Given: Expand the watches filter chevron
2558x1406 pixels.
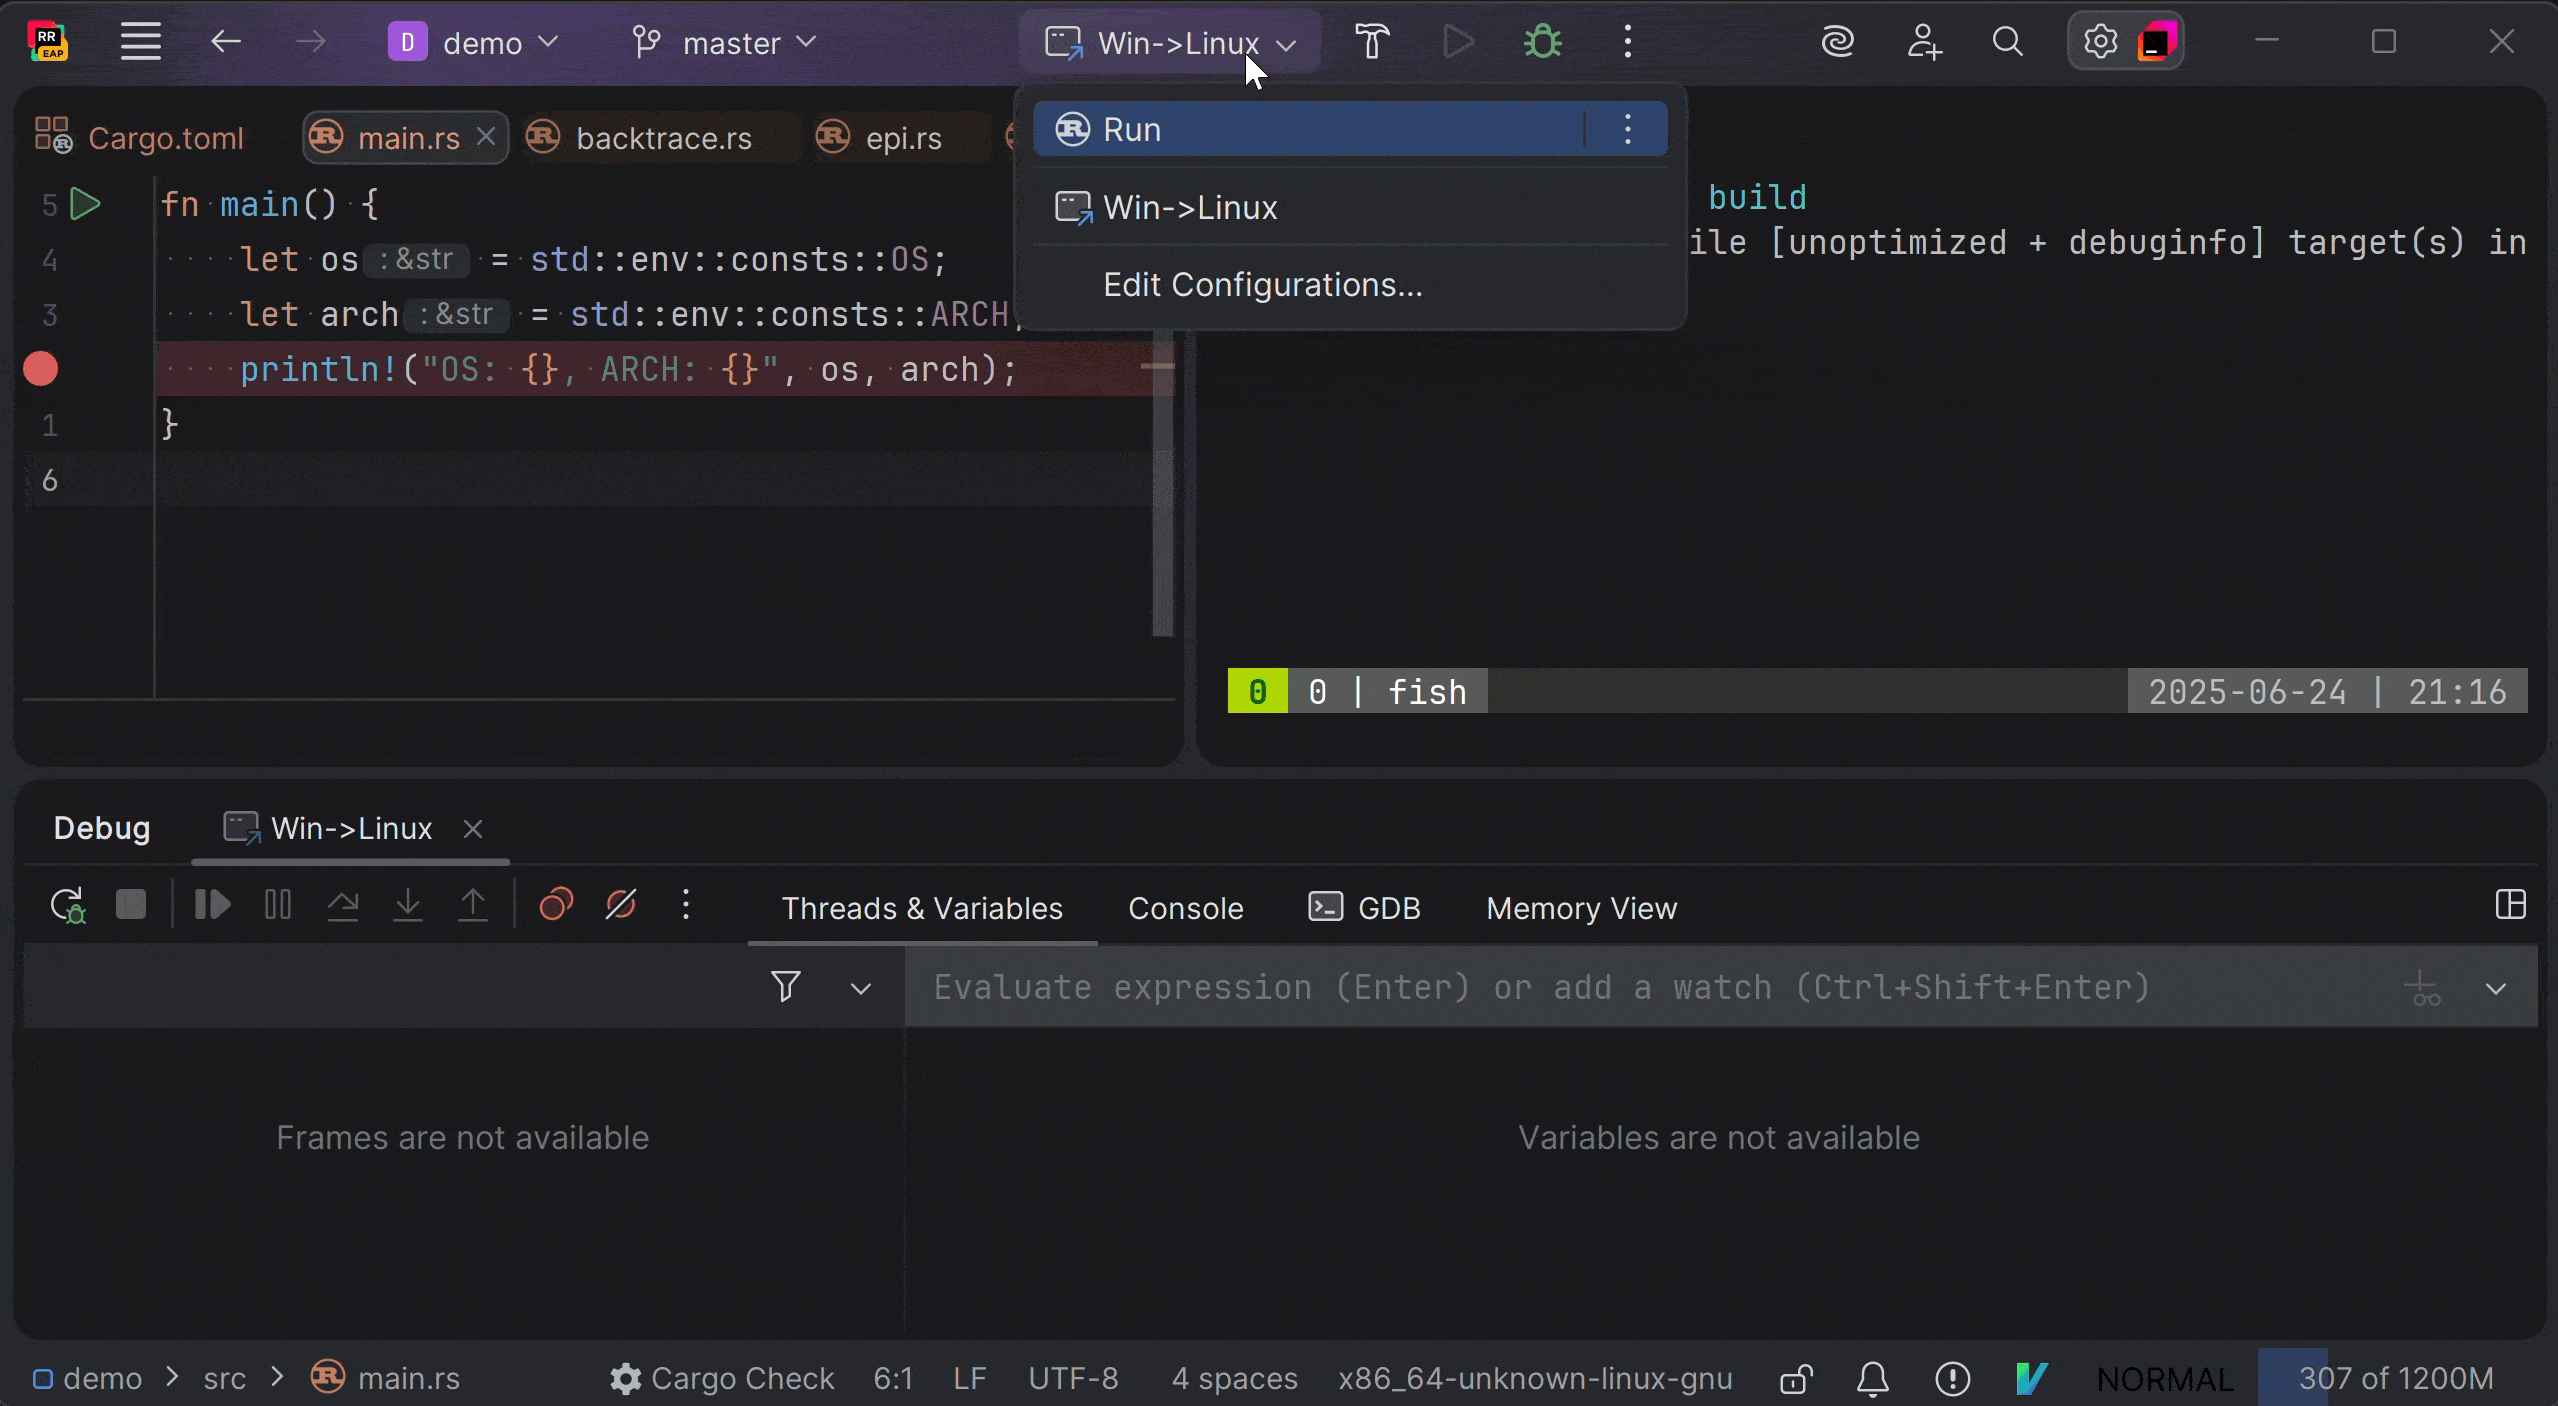Looking at the screenshot, I should point(860,989).
